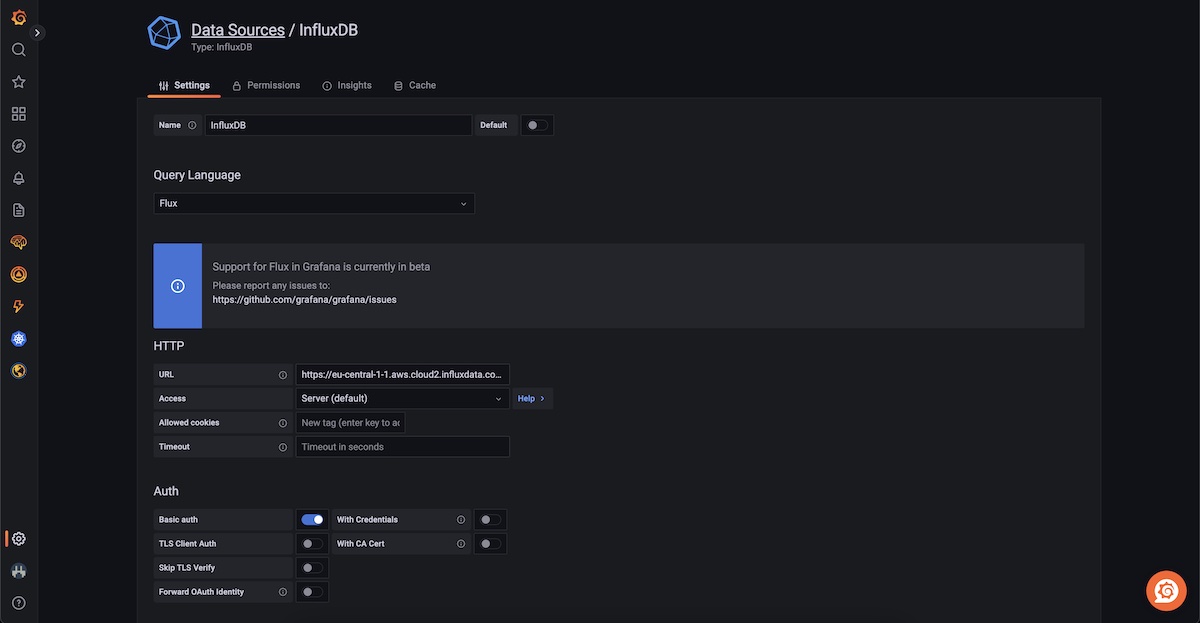Screen dimensions: 1200x623
Task: Click the info icon next to URL
Action: click(x=283, y=375)
